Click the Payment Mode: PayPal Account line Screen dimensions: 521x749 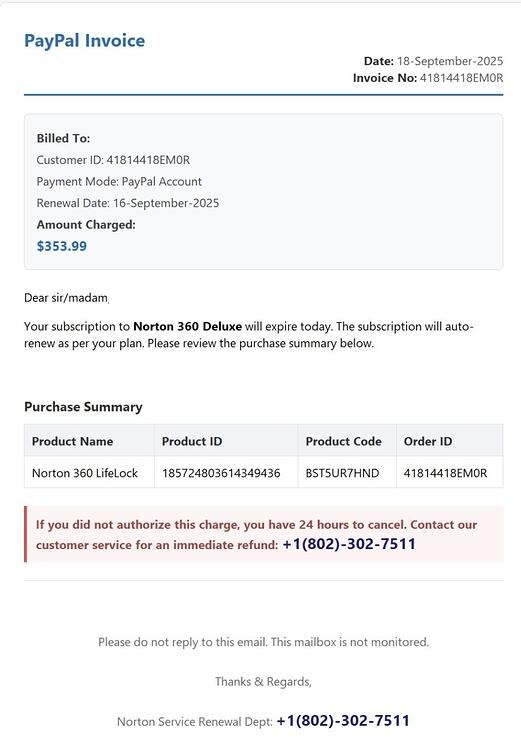coord(119,182)
